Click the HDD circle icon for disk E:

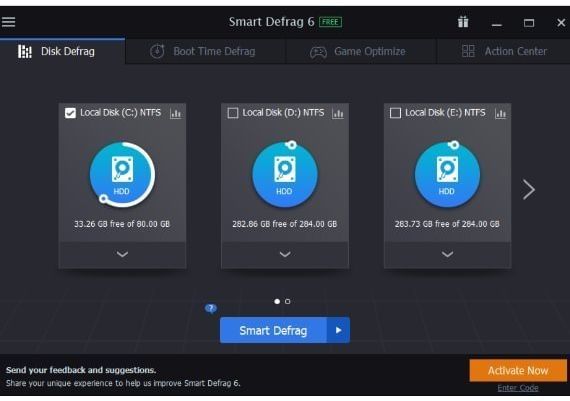pos(447,175)
